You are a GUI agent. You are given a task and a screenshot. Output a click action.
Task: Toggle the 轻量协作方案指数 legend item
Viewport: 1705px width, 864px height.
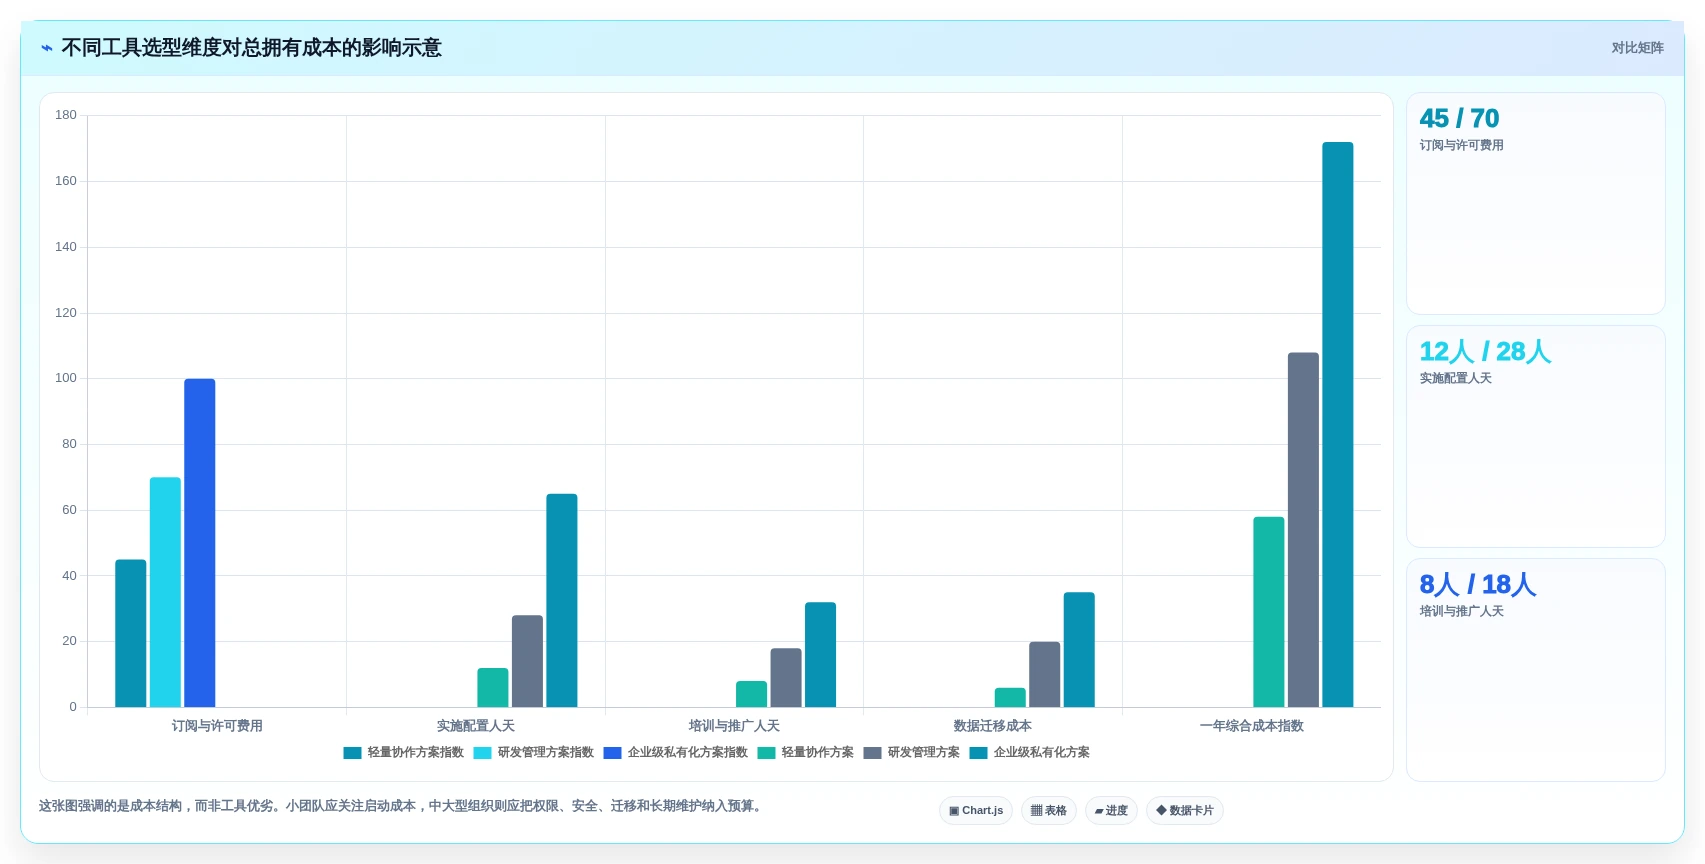[x=404, y=753]
